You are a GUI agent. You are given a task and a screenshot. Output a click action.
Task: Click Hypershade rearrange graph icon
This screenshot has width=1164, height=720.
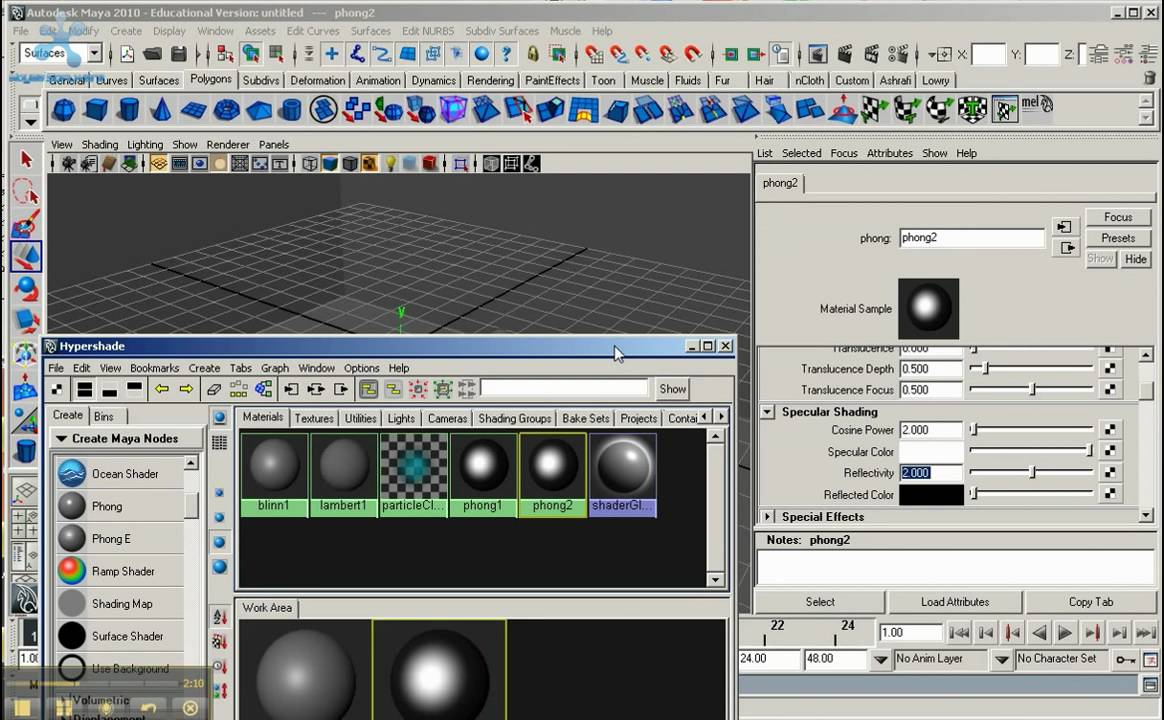tap(238, 389)
